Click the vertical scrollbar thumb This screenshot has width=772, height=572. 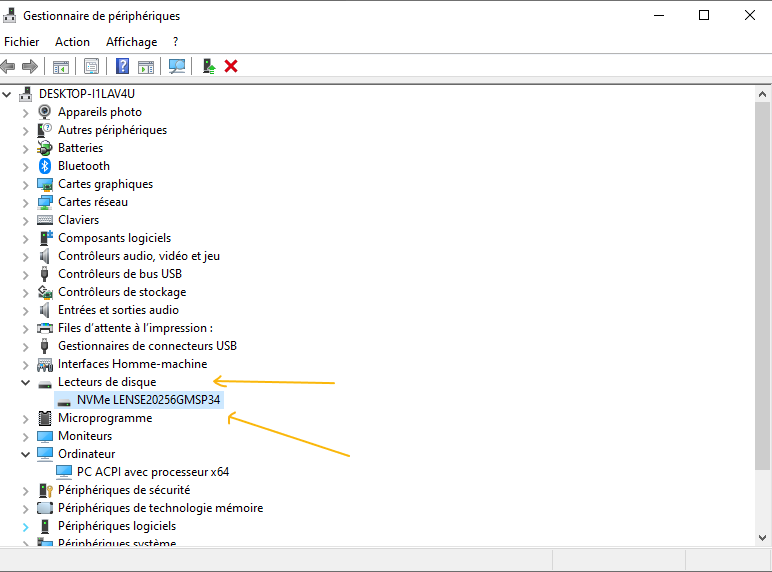pyautogui.click(x=763, y=286)
